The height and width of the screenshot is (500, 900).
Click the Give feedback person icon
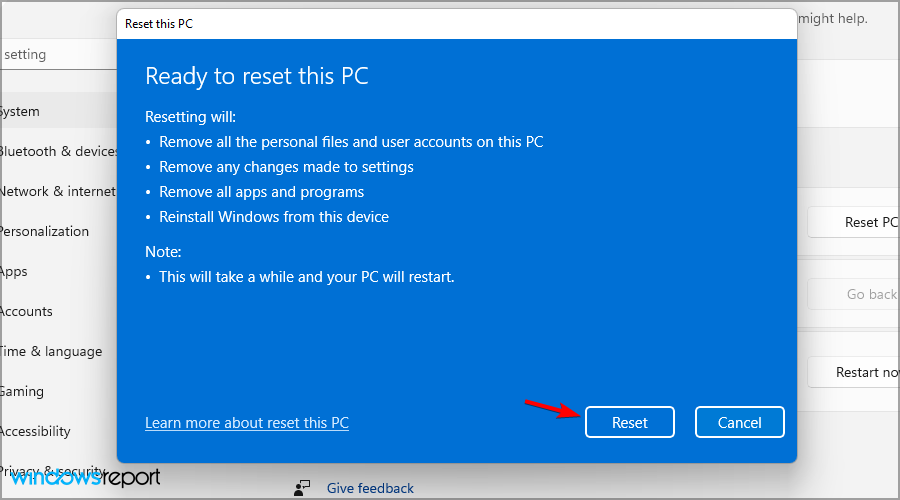tap(302, 488)
